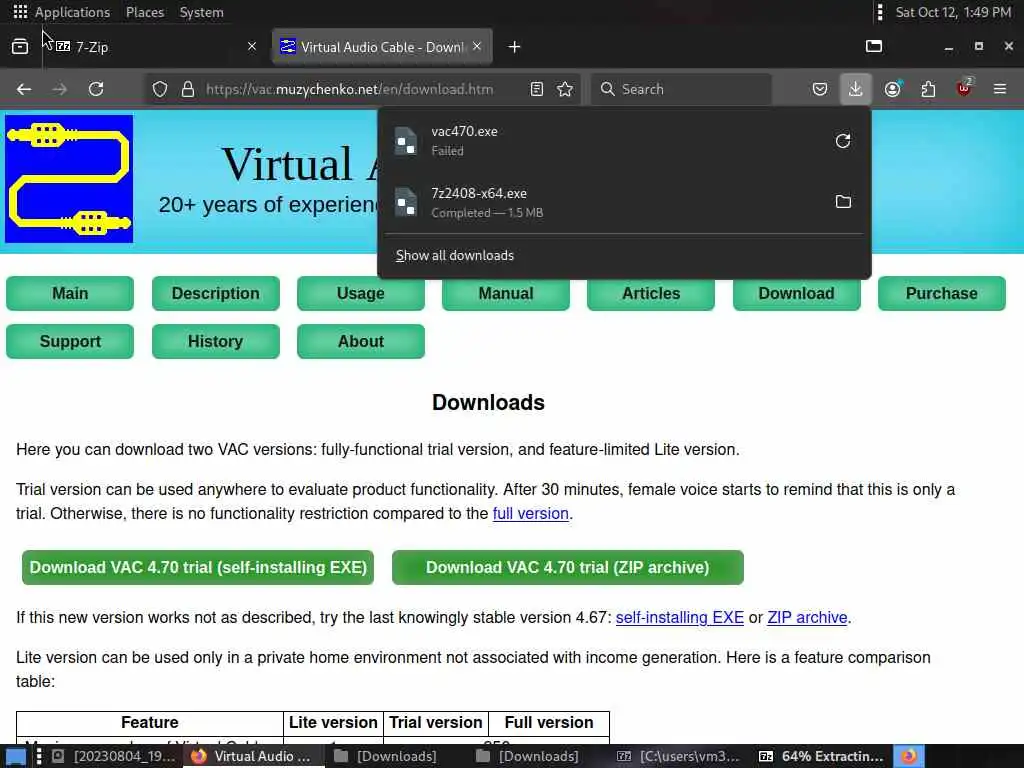
Task: Download VAC 4.70 trial self-installing EXE
Action: click(x=198, y=568)
